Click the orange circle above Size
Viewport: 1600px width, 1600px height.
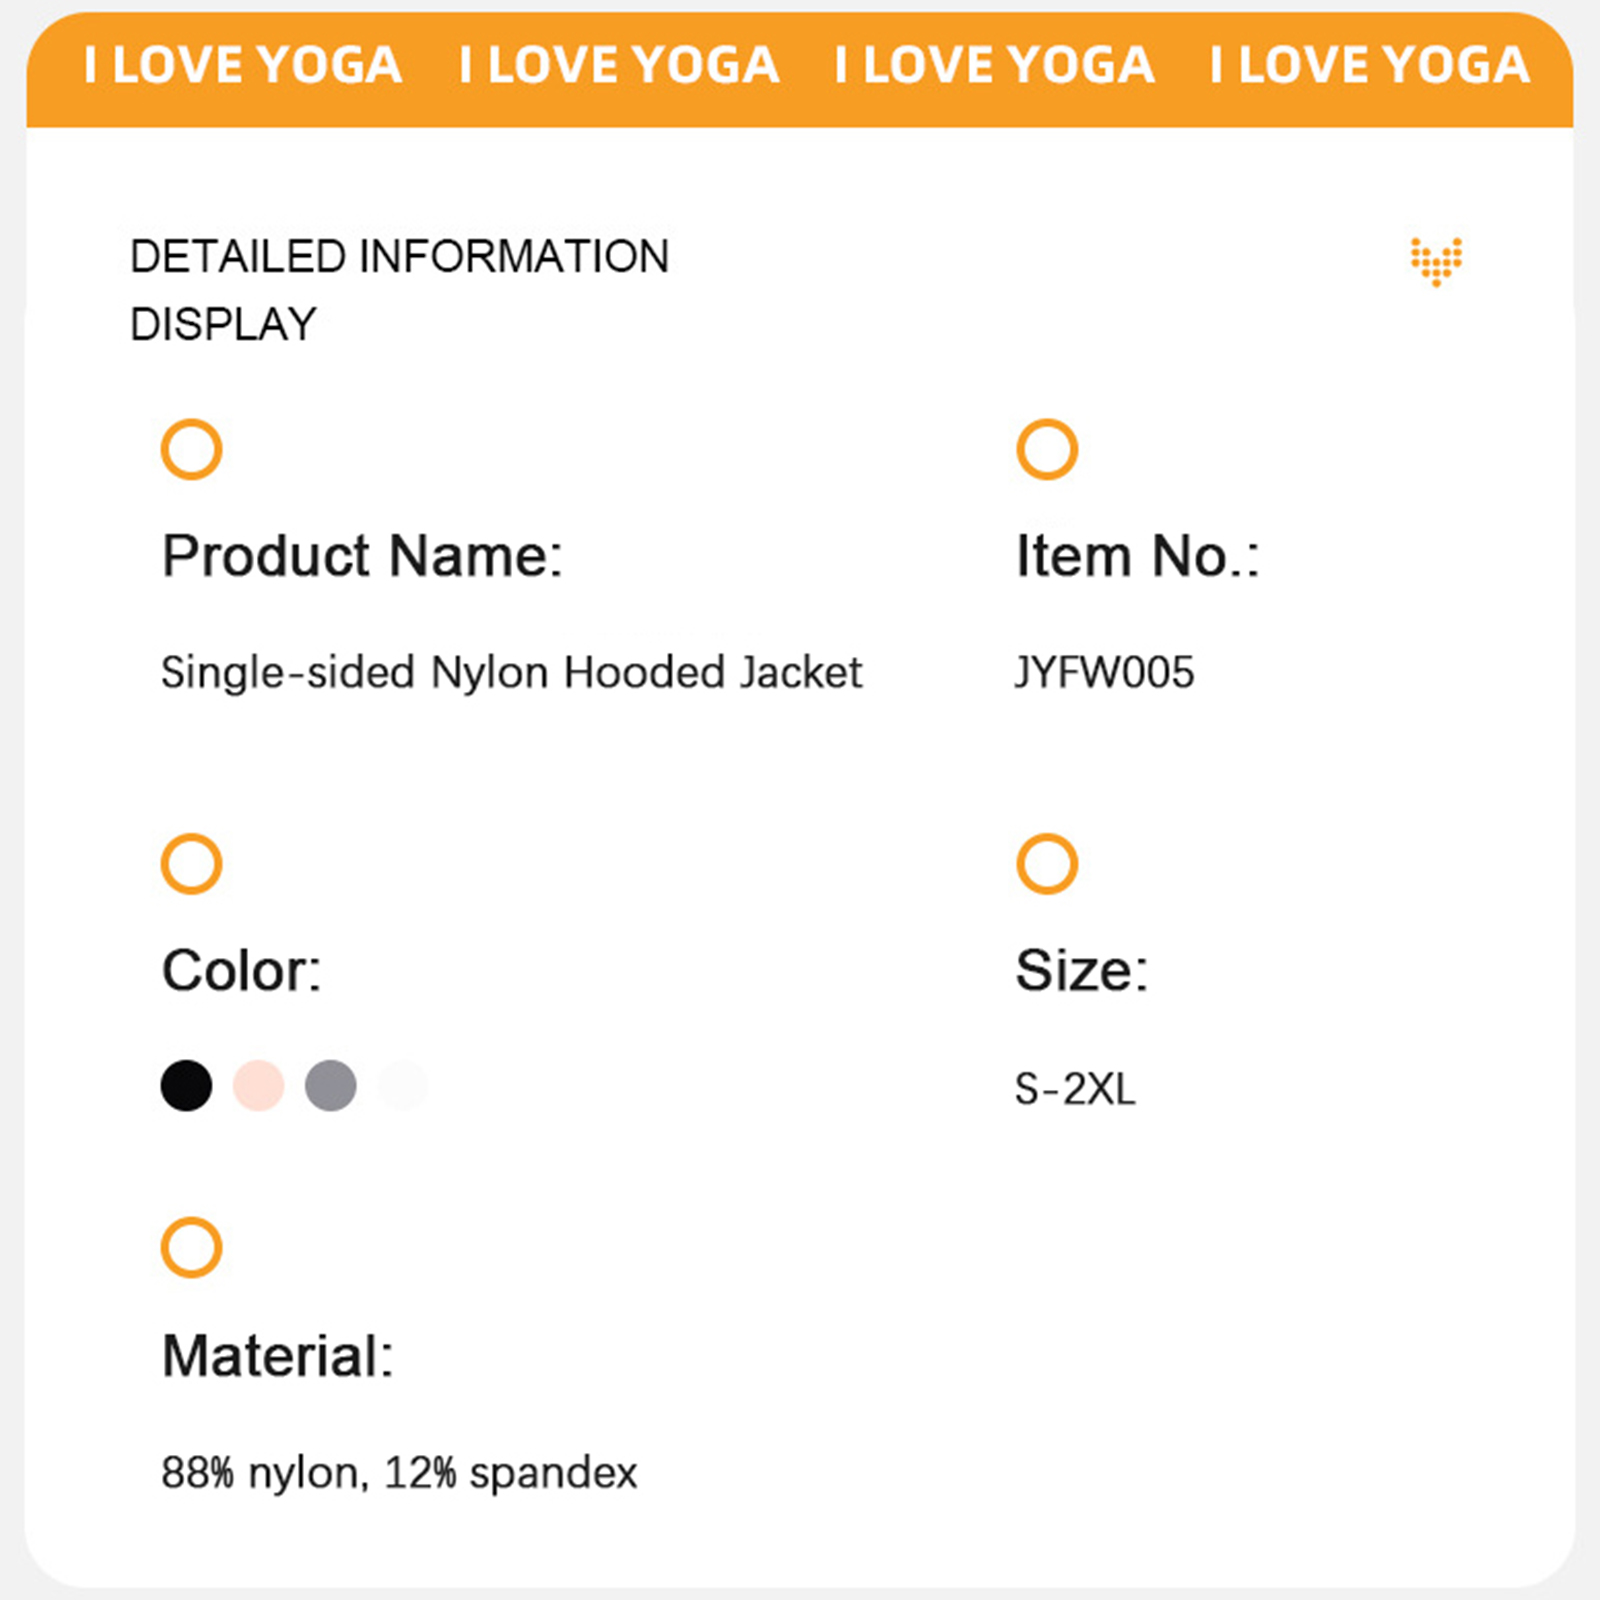tap(1046, 863)
